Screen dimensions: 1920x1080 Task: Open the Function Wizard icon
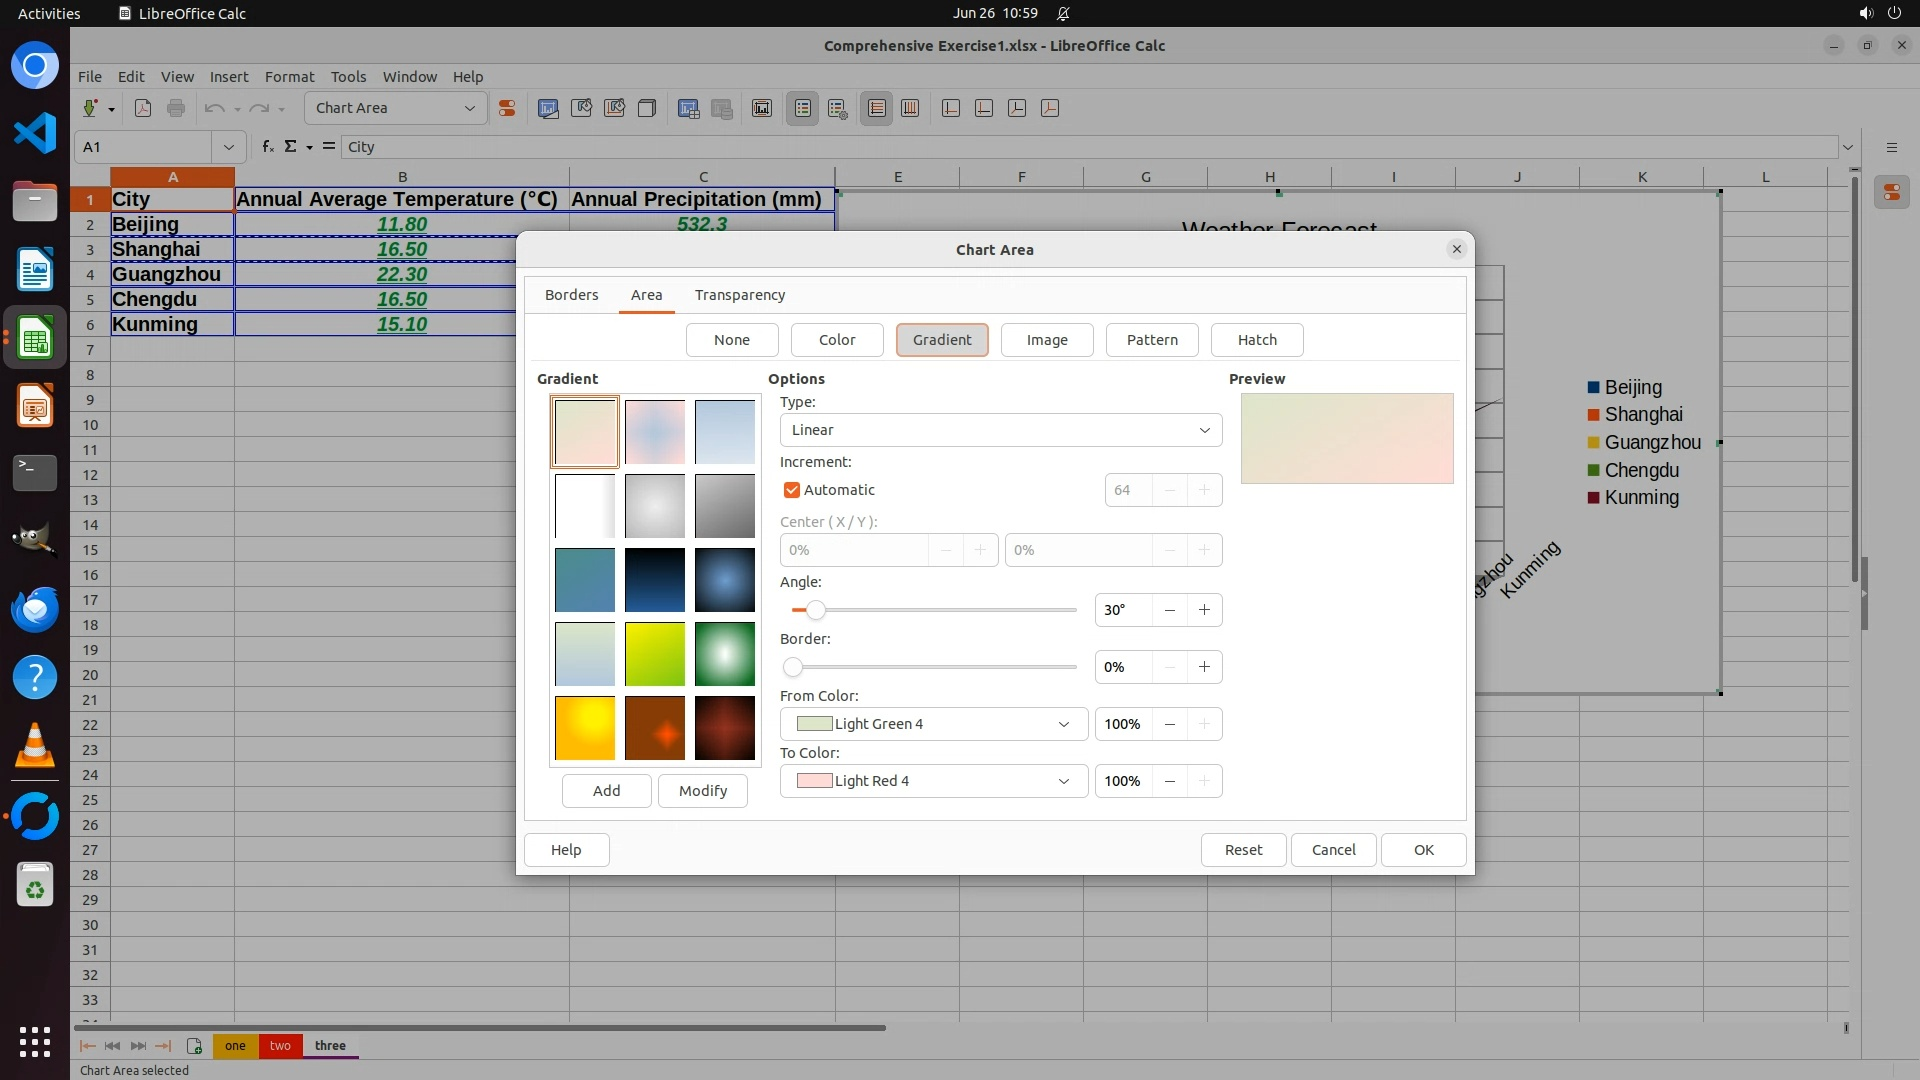pyautogui.click(x=267, y=146)
